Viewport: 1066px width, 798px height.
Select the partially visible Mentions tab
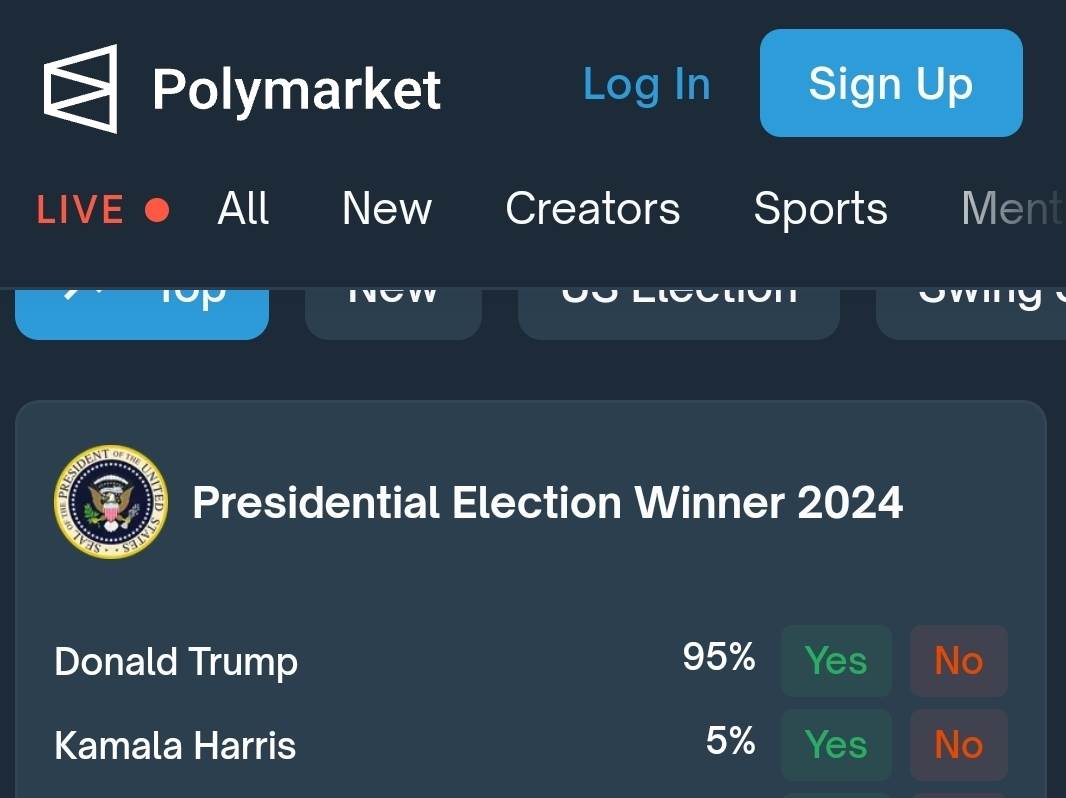tap(1012, 209)
